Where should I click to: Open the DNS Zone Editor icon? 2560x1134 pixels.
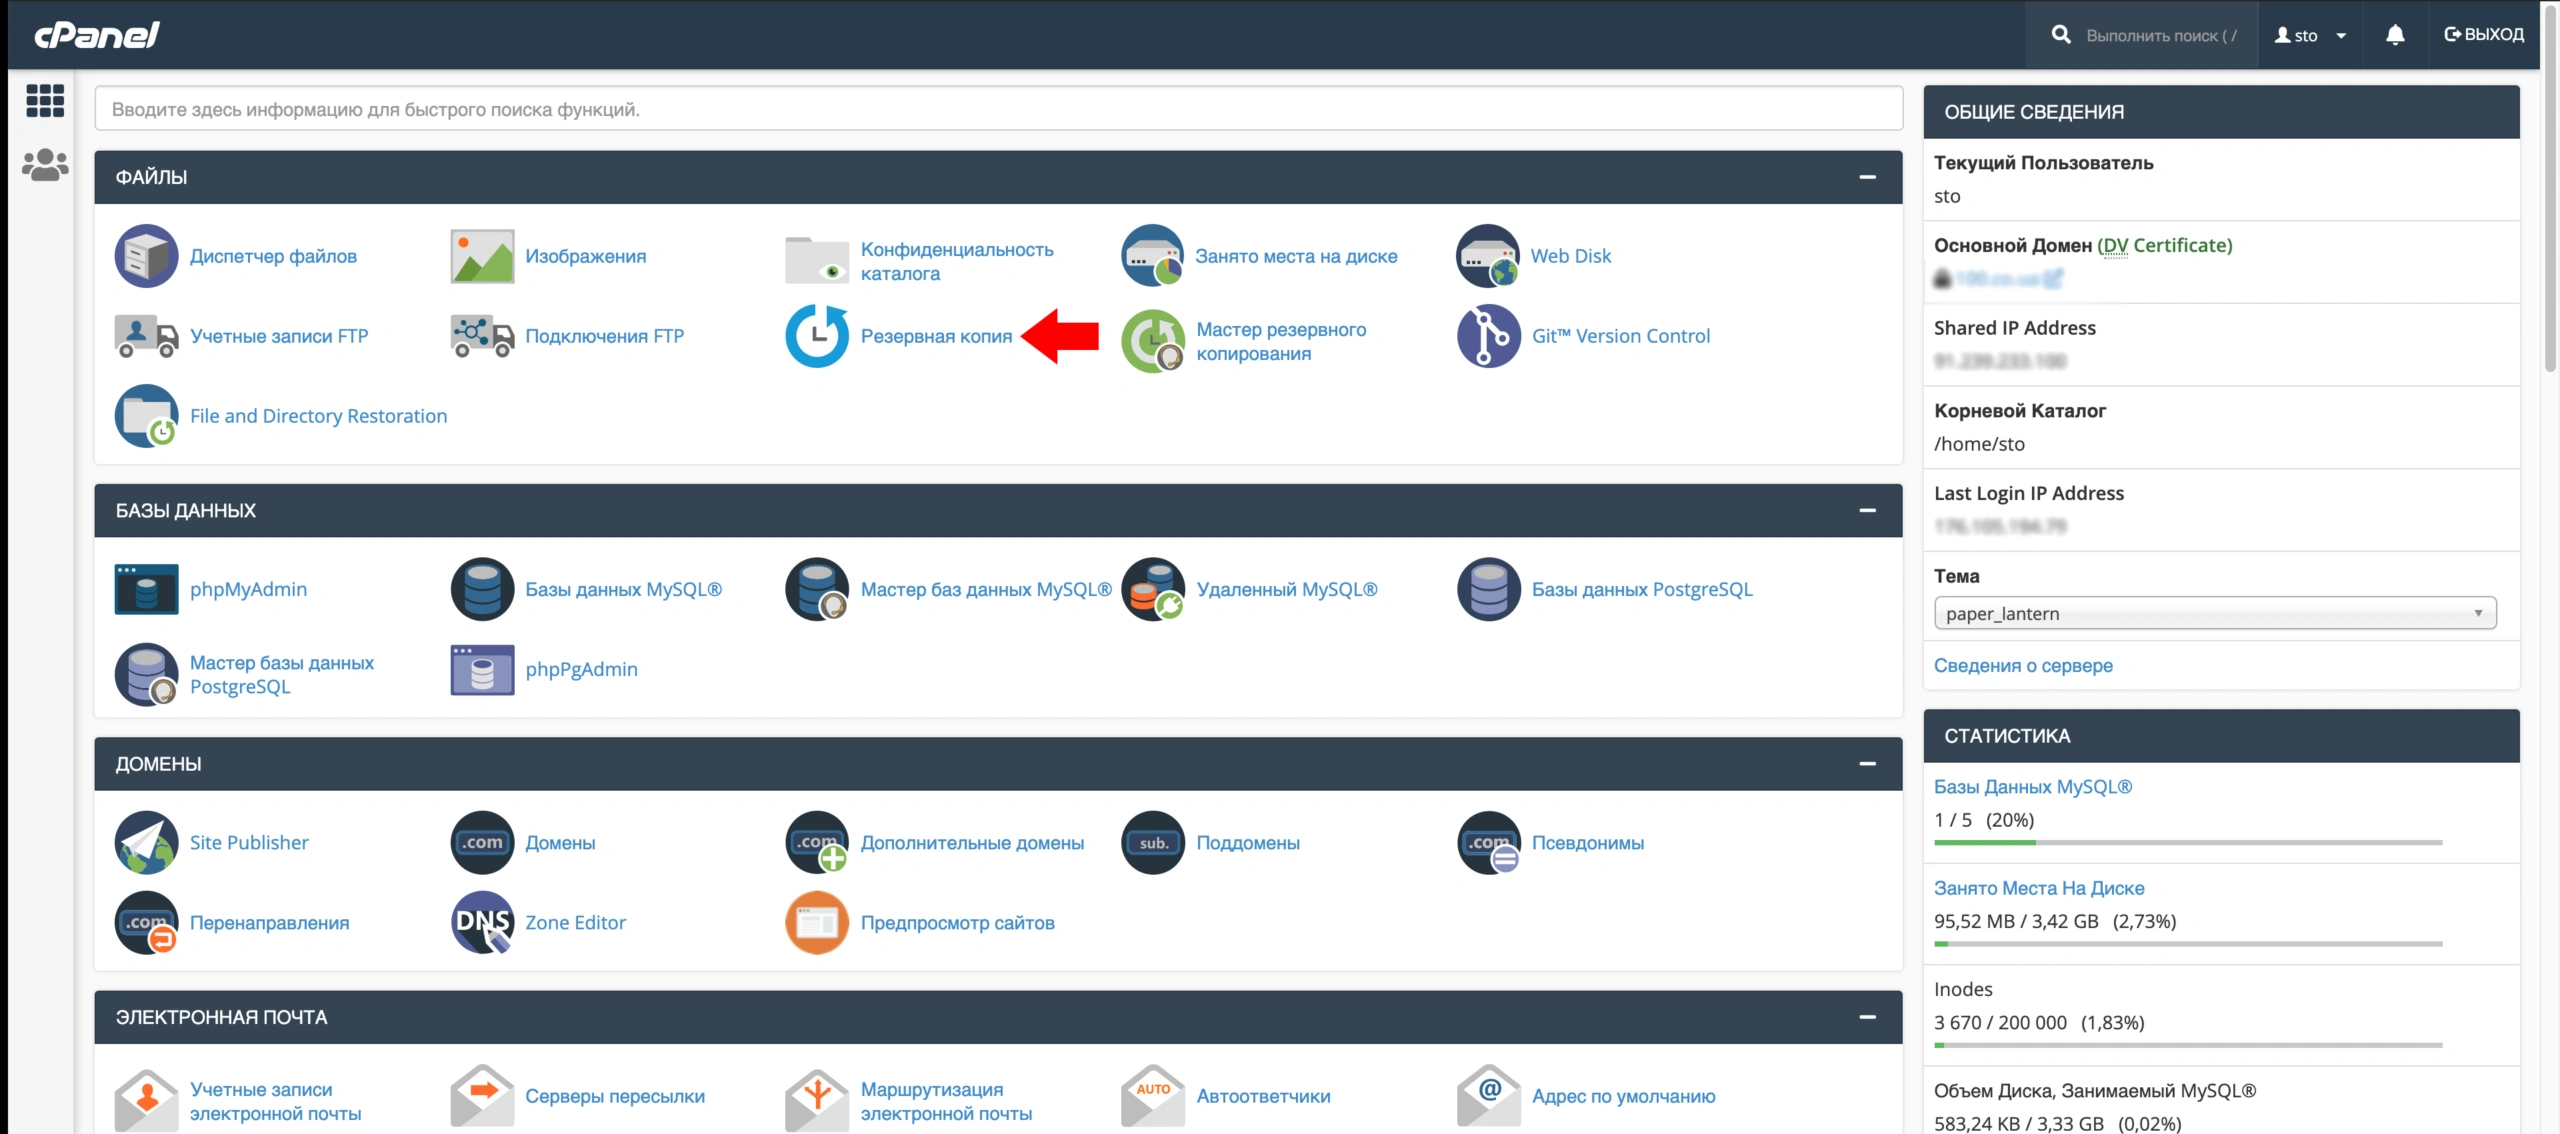[x=482, y=922]
